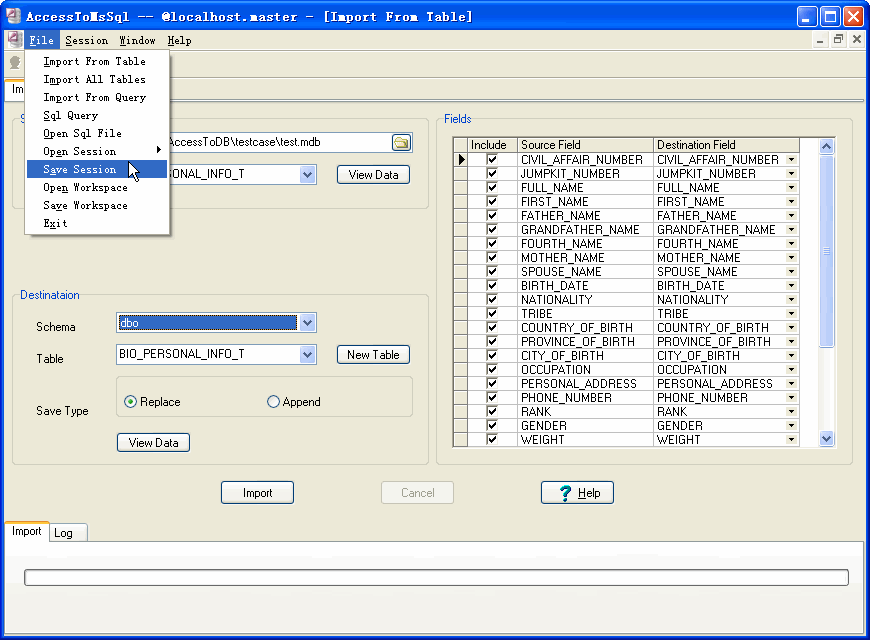Choose Import From Query menu item
Screen dimensions: 870x640
97,98
